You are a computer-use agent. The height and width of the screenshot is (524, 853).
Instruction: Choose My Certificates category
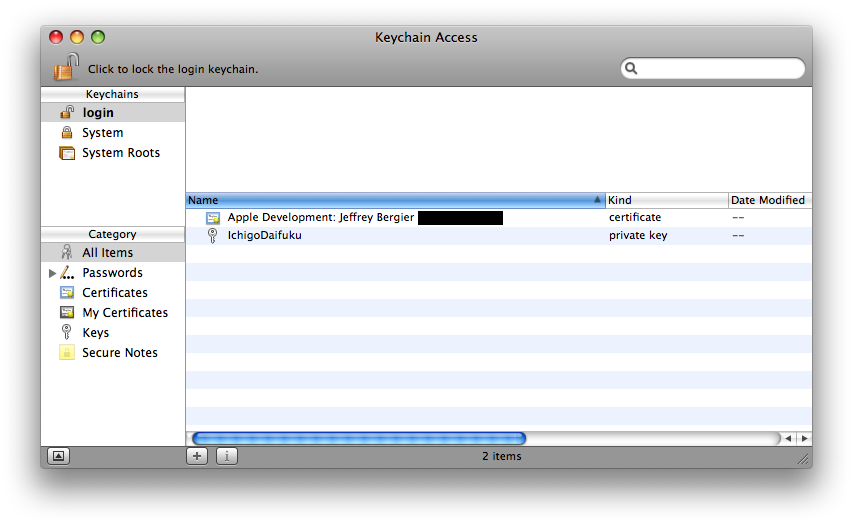click(124, 313)
